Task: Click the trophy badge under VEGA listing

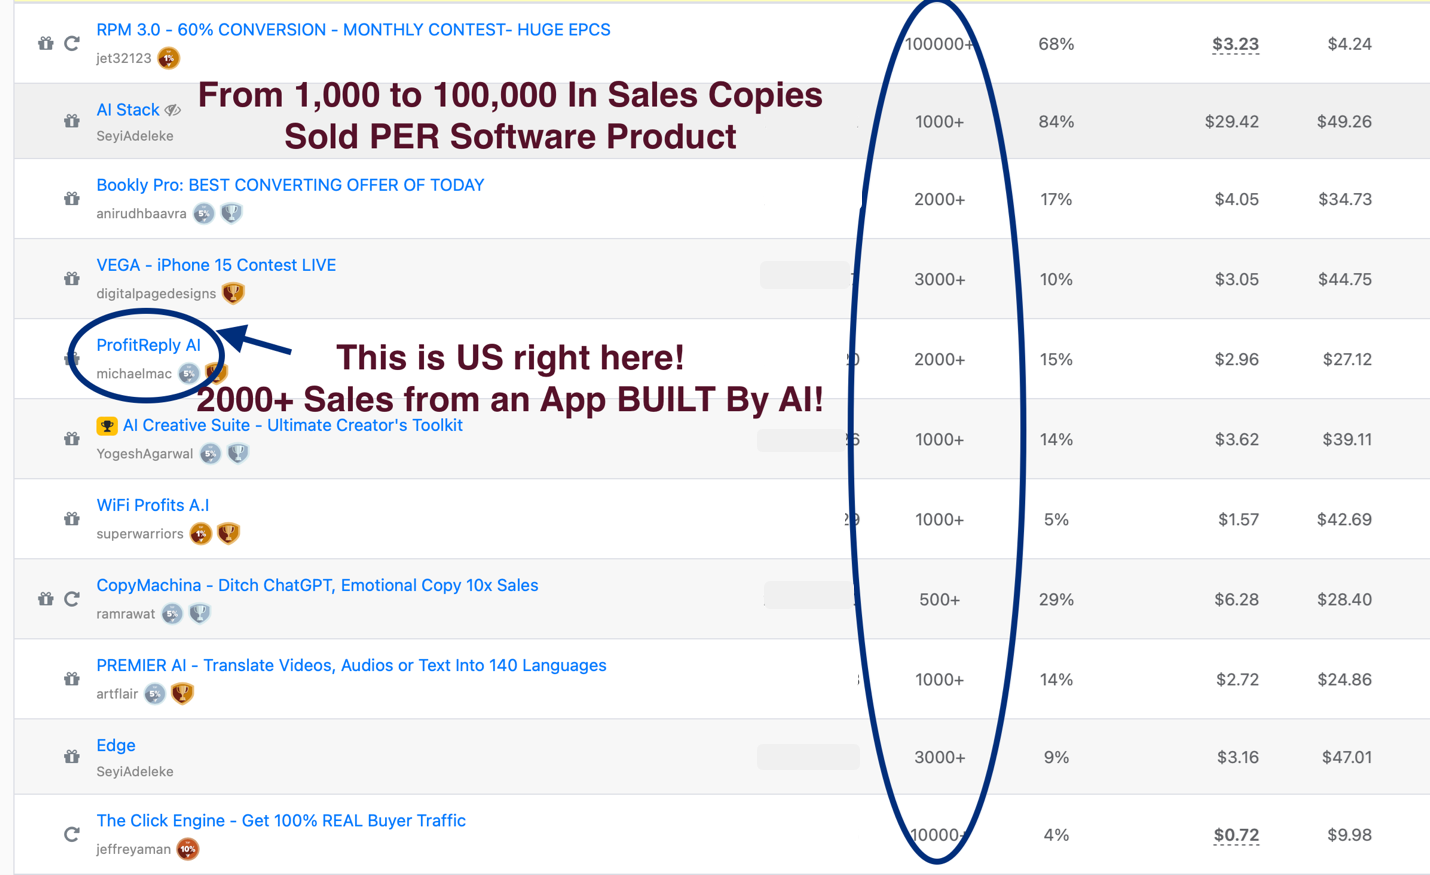Action: (x=233, y=293)
